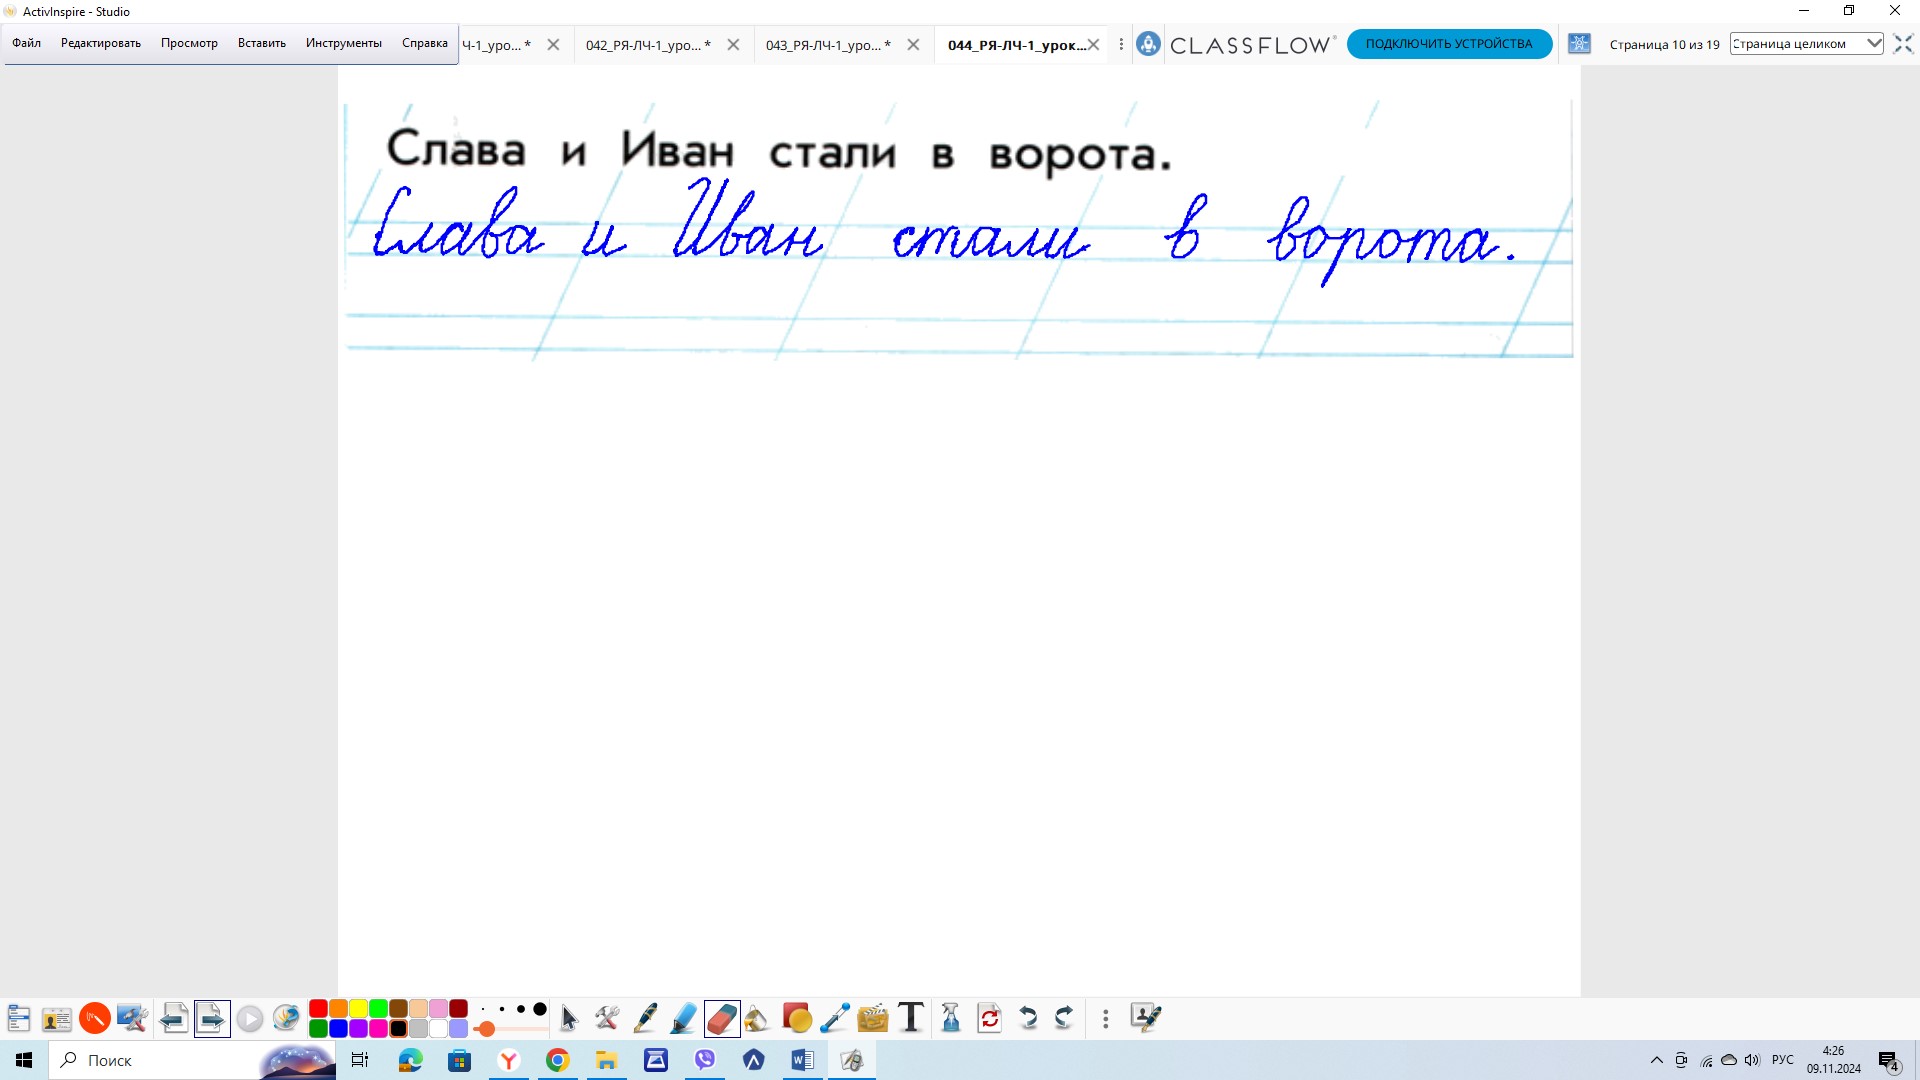
Task: Open the Tools wrench and hammer icon
Action: click(x=607, y=1019)
